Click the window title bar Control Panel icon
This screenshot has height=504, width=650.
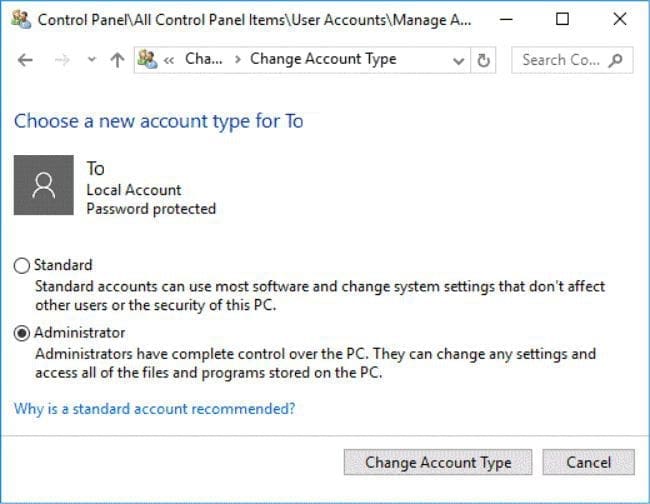[x=19, y=18]
